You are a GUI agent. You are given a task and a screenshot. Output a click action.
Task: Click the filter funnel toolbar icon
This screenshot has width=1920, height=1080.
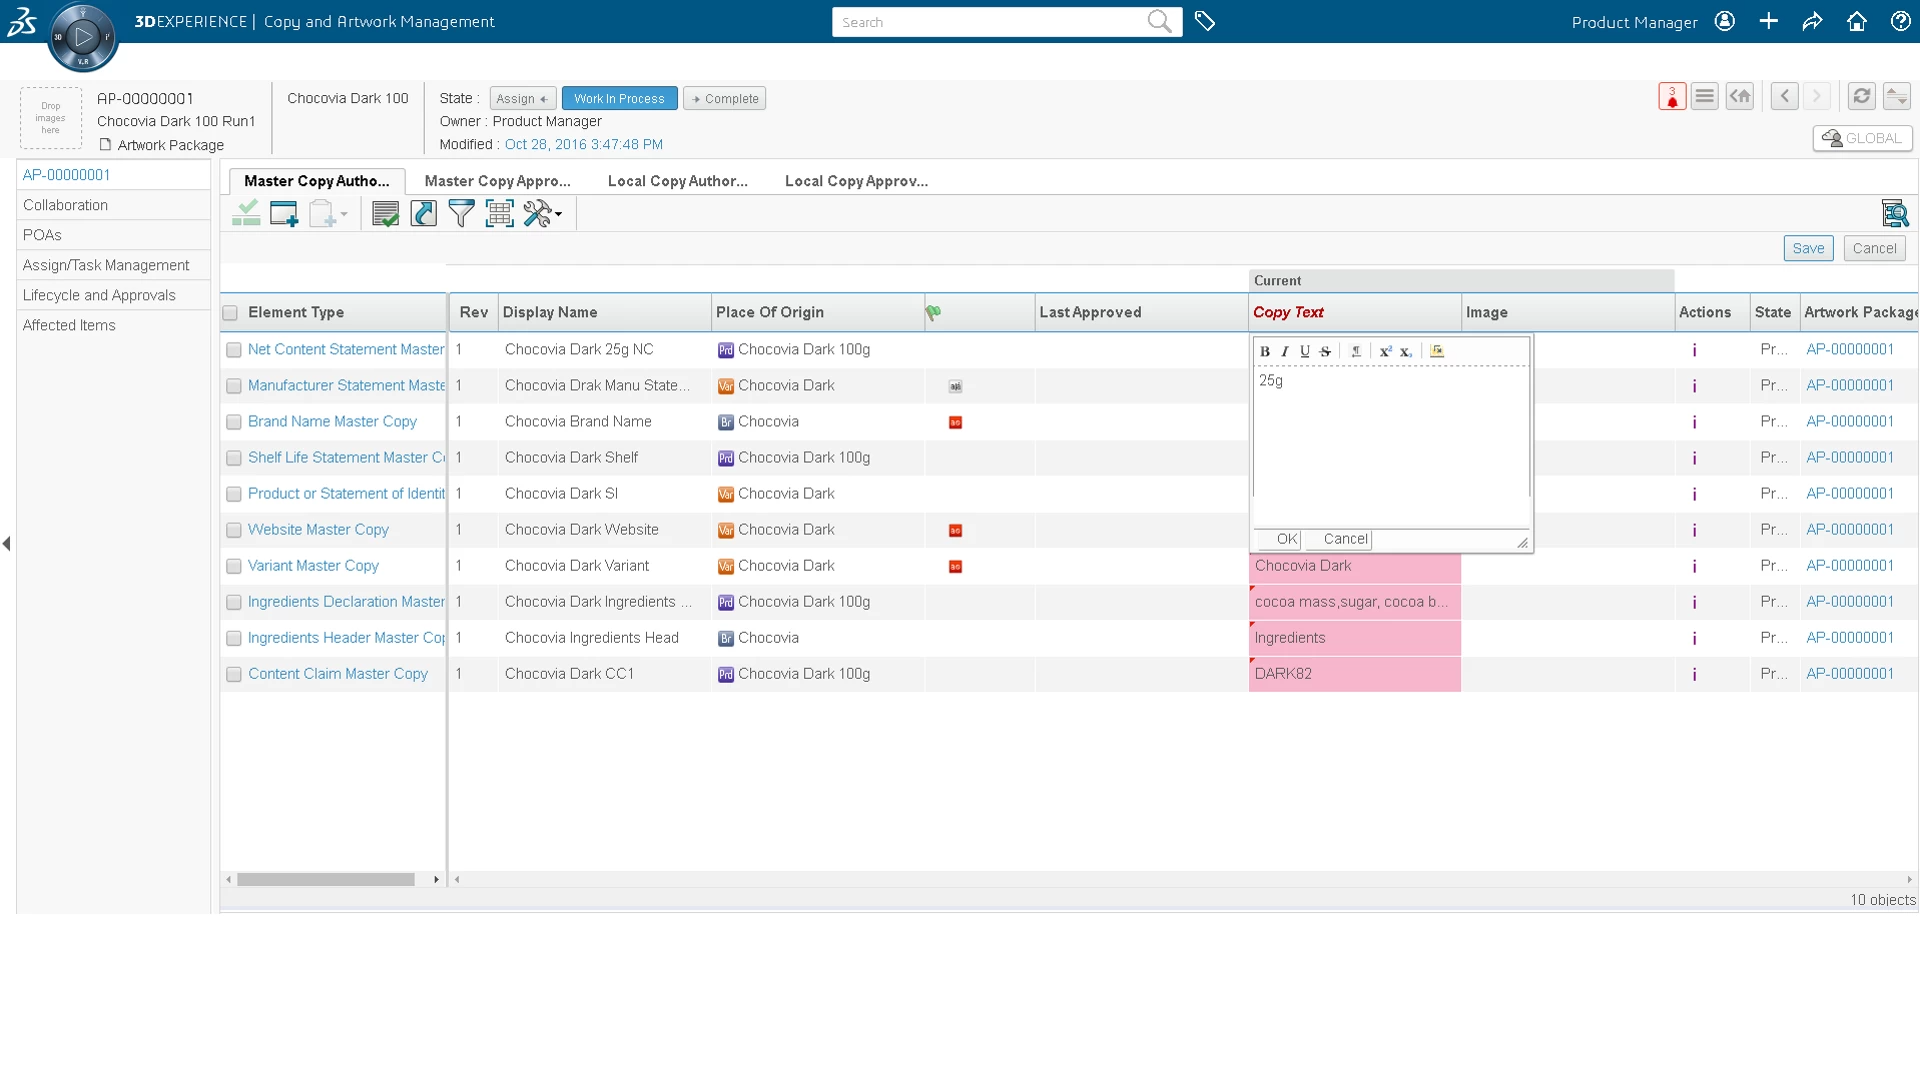pyautogui.click(x=461, y=213)
